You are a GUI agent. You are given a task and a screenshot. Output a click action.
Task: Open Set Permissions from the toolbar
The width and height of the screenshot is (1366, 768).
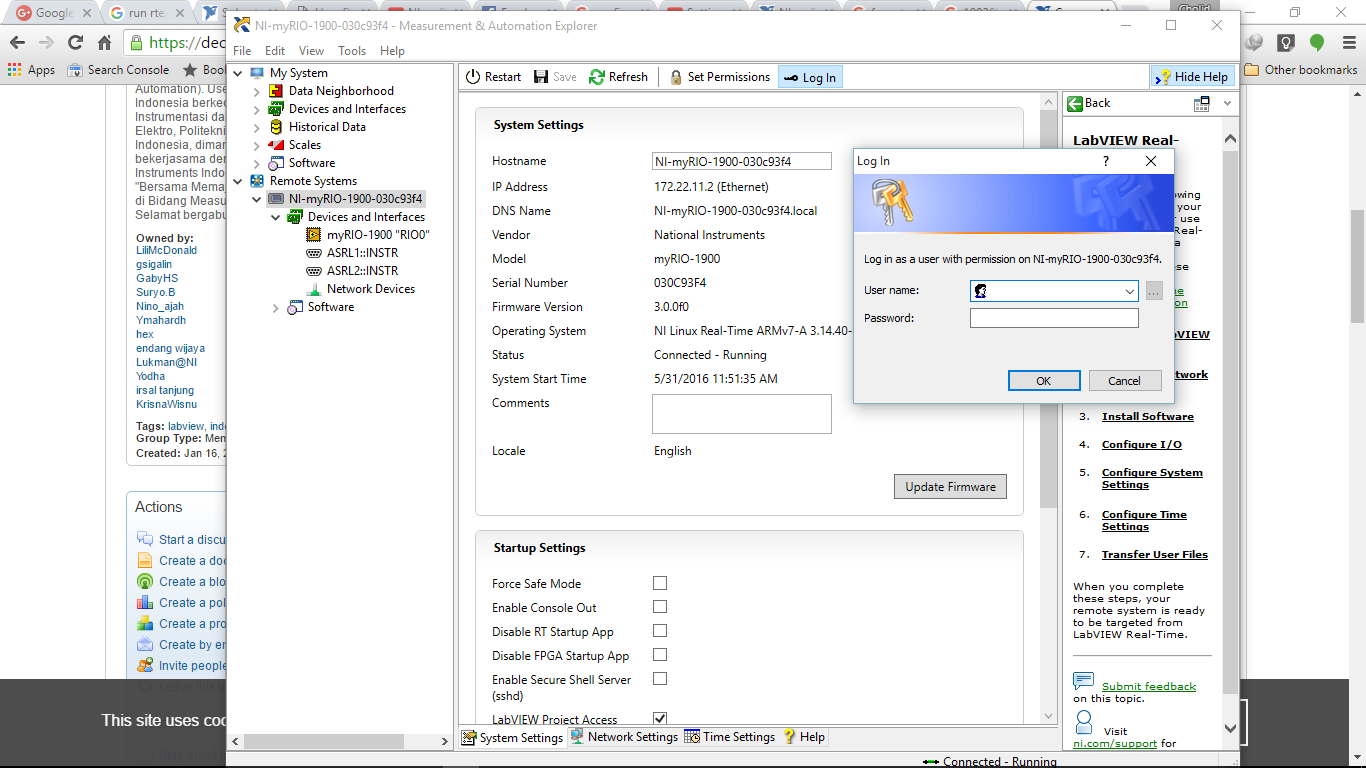[719, 77]
